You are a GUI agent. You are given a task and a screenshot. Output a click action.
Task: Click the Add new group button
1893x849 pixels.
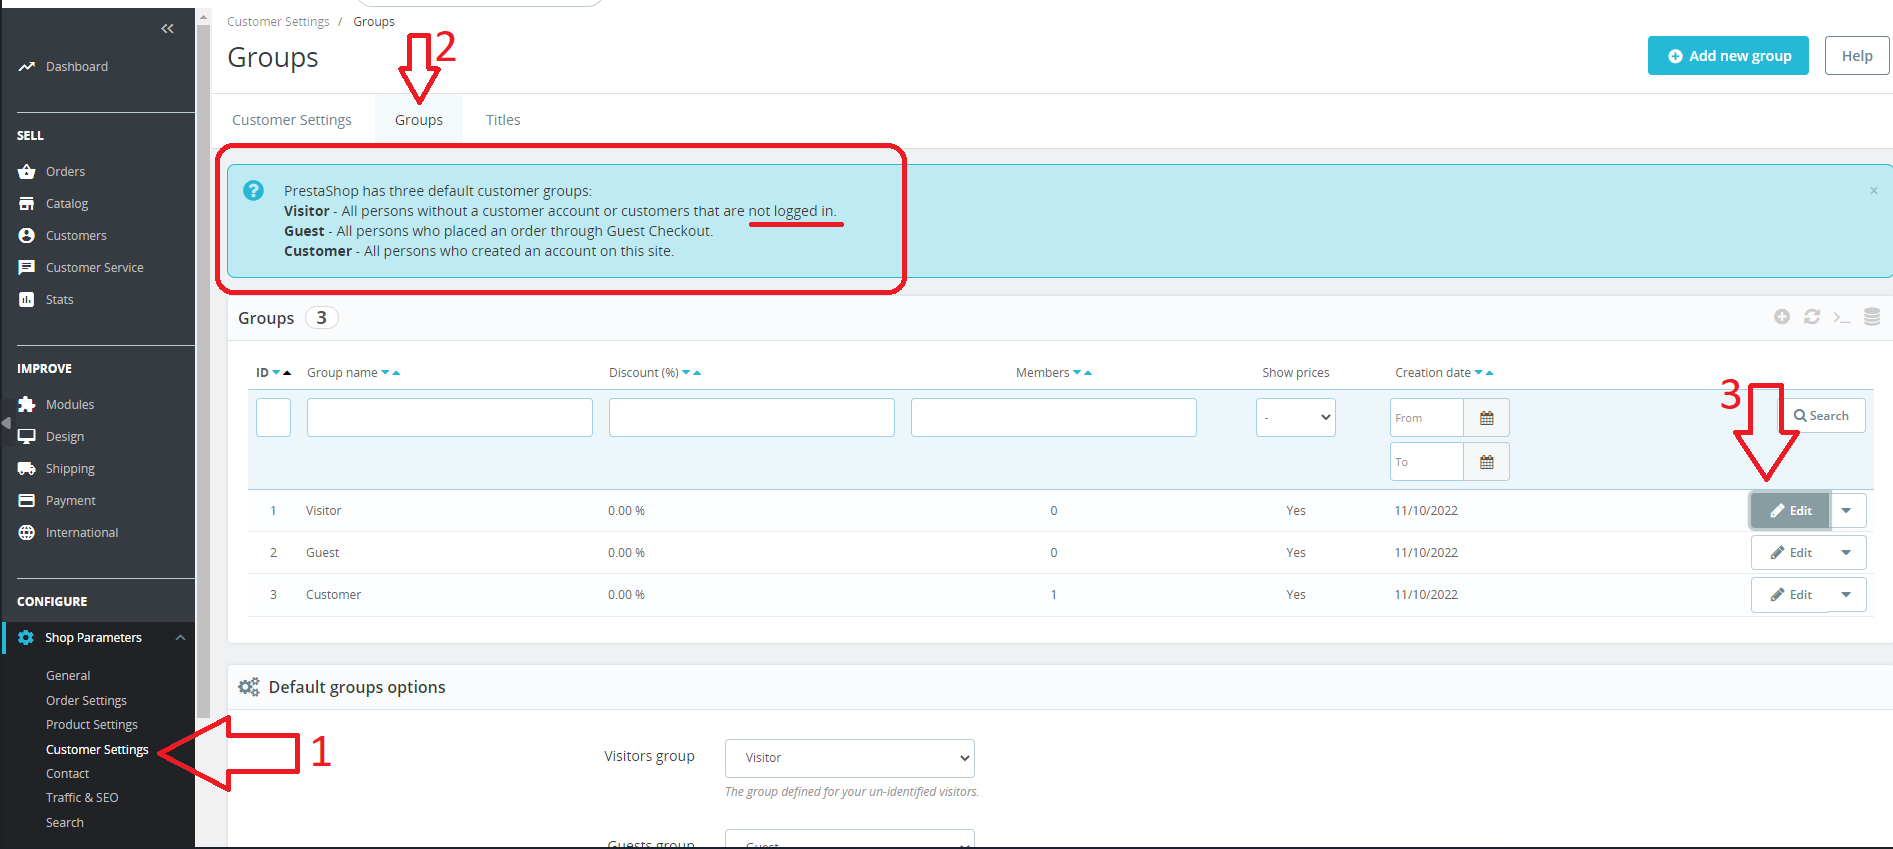[1728, 56]
